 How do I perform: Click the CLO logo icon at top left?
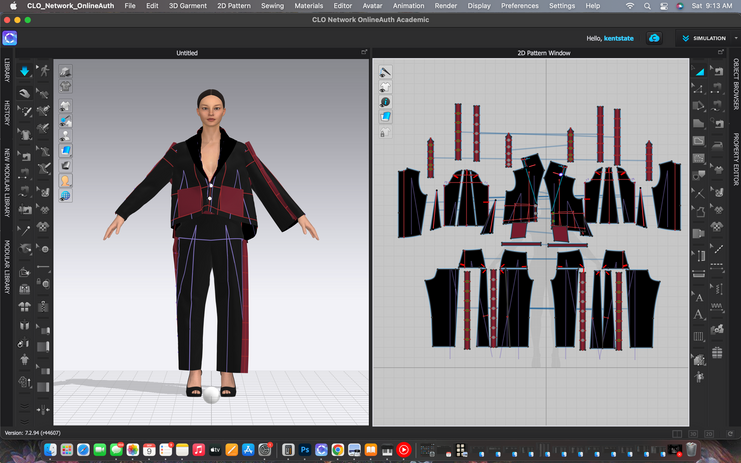(x=10, y=38)
